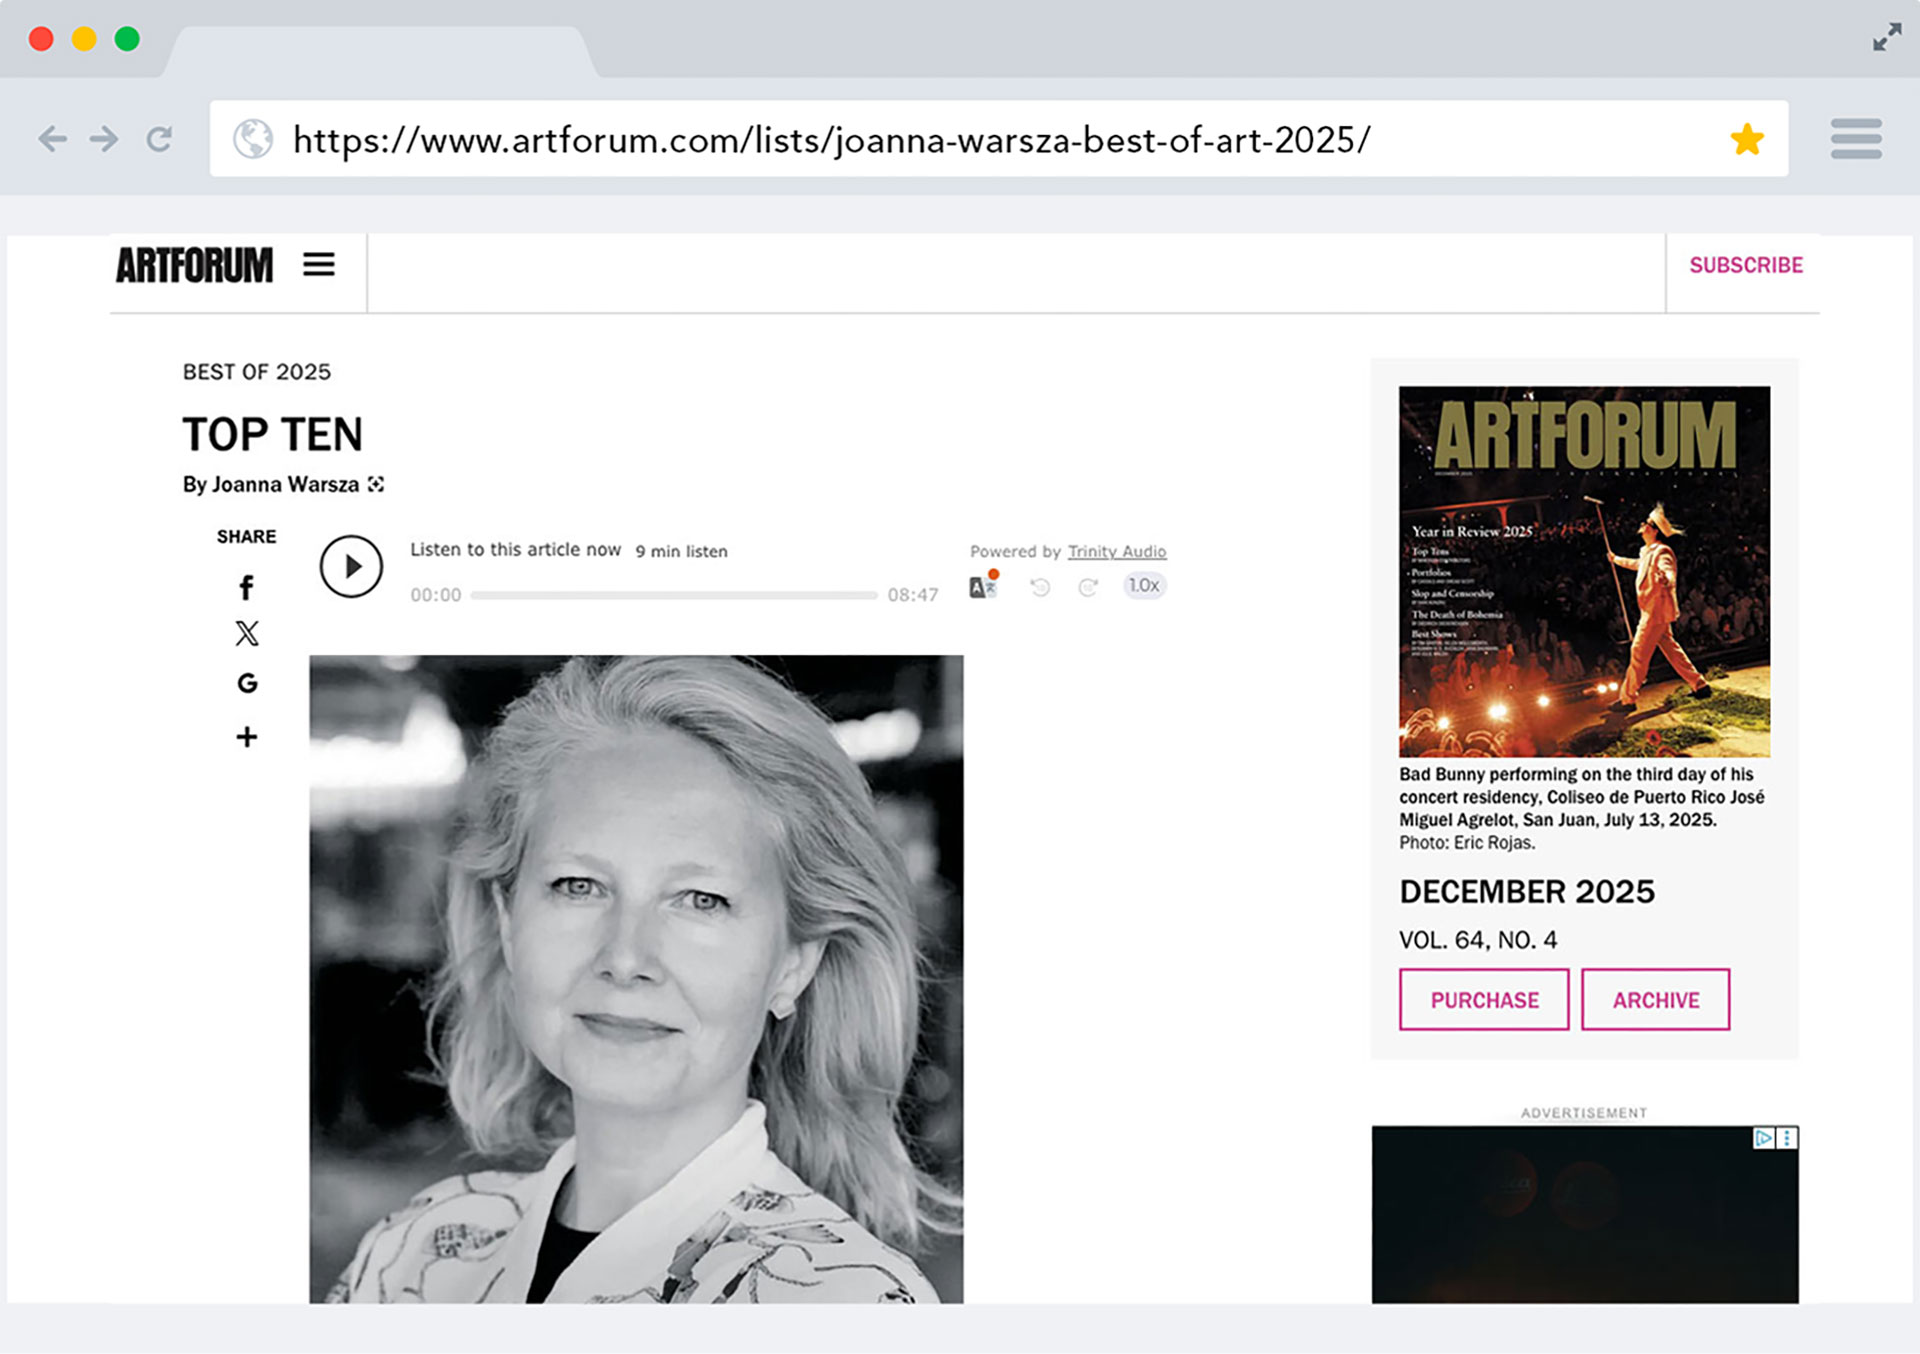The image size is (1920, 1354).
Task: Share the article on Facebook
Action: click(246, 587)
